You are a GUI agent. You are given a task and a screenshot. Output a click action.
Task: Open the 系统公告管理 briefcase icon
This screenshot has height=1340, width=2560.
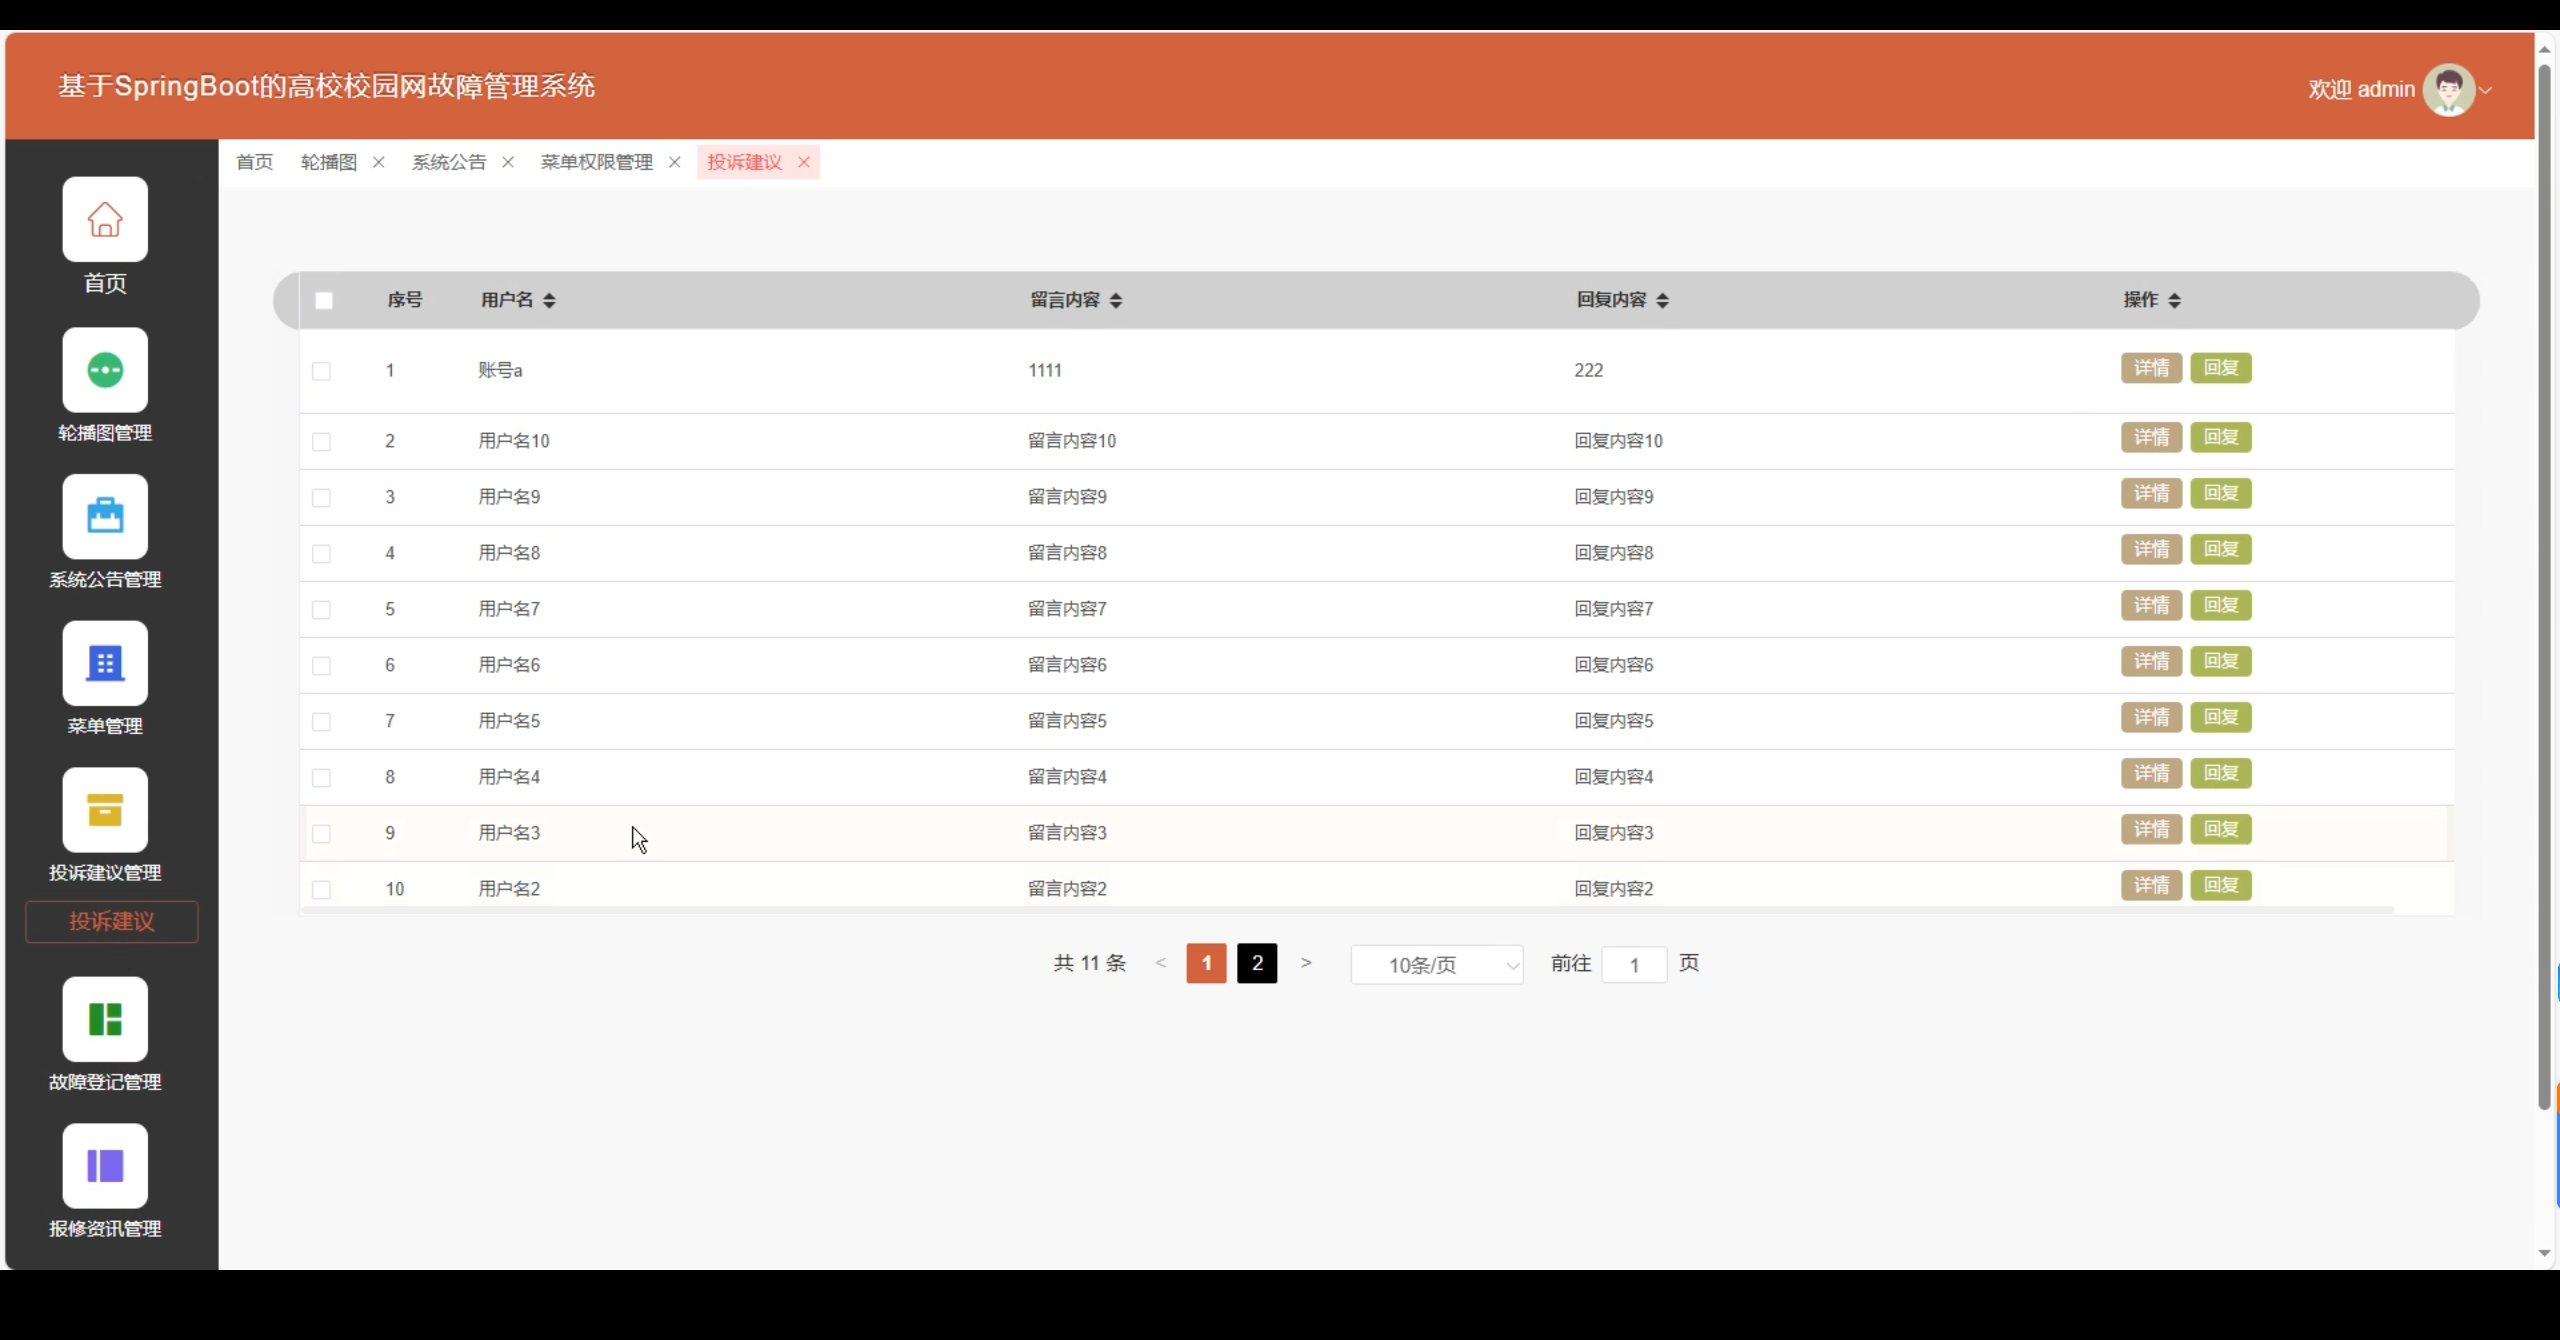(105, 516)
